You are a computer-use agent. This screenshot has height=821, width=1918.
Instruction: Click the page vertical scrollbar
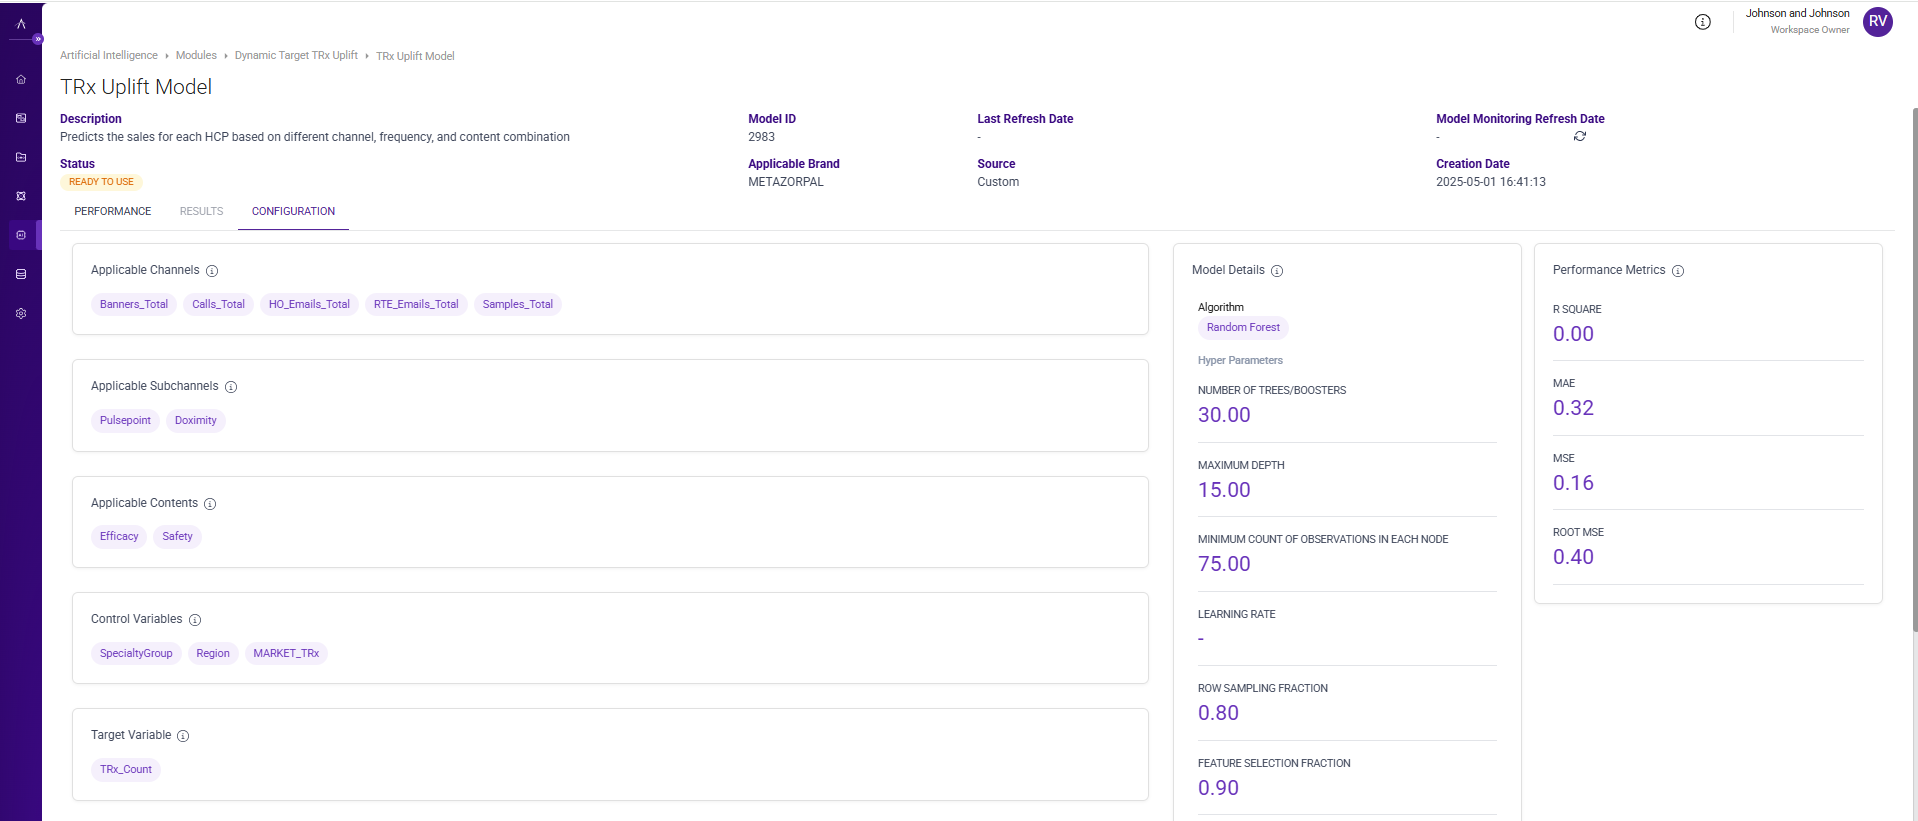pos(1914,370)
